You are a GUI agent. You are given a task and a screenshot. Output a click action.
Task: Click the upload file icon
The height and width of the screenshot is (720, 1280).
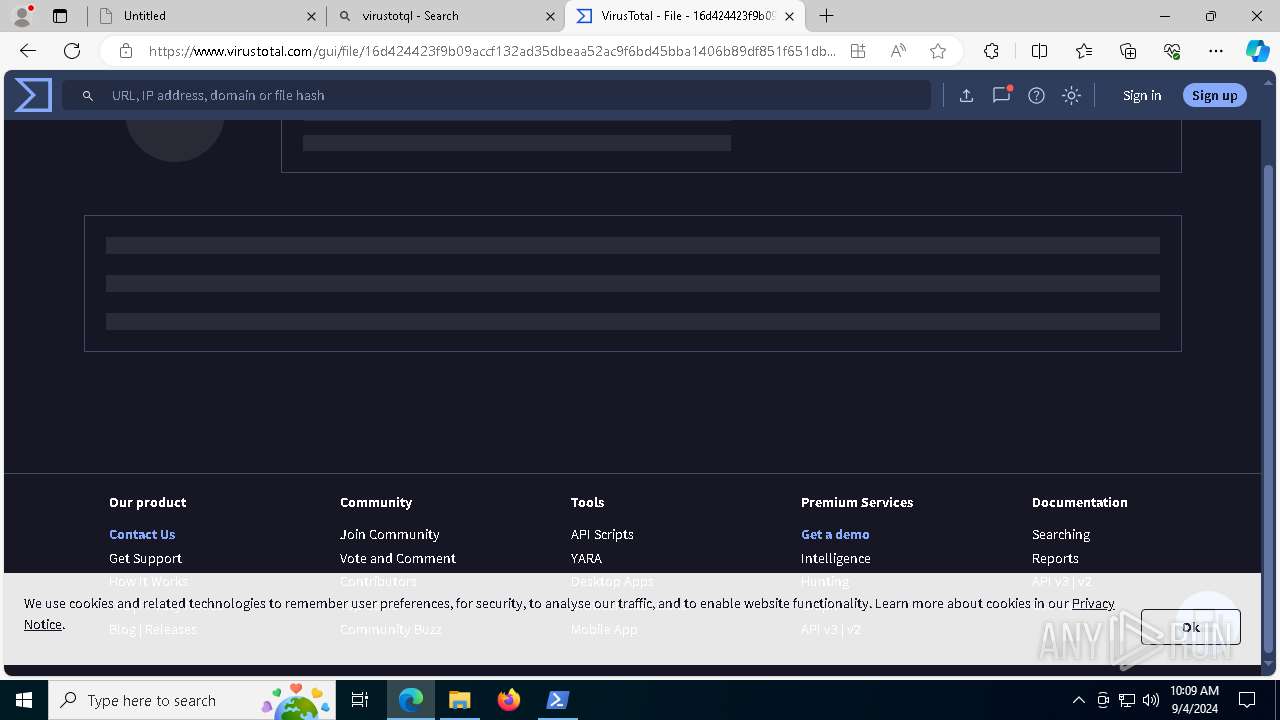pos(966,96)
